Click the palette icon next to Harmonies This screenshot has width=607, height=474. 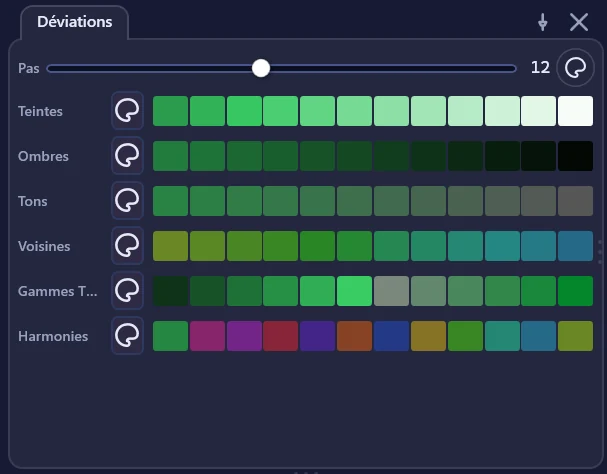coord(127,335)
